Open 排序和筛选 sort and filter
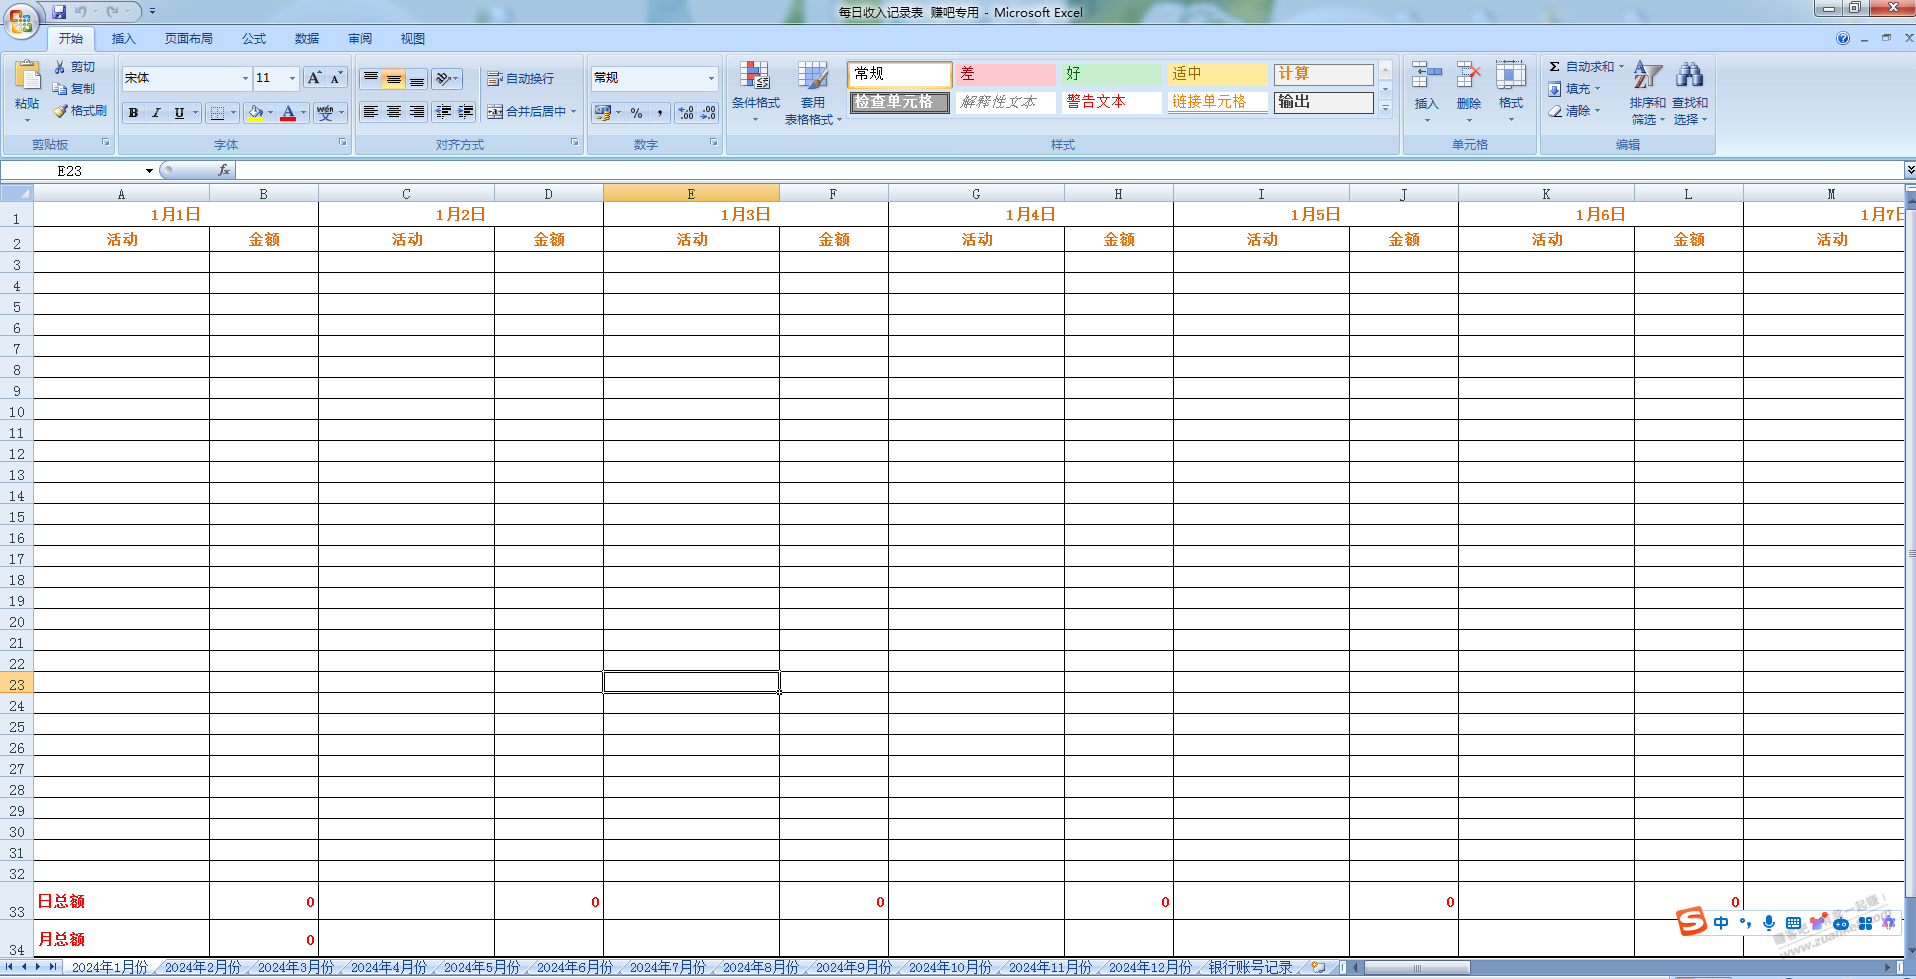 tap(1647, 92)
